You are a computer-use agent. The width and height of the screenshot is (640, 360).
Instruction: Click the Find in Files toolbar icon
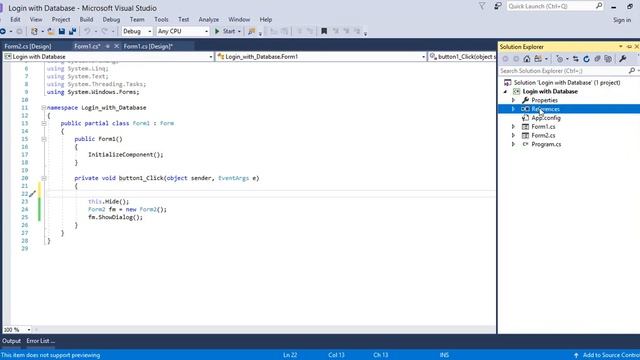point(251,31)
